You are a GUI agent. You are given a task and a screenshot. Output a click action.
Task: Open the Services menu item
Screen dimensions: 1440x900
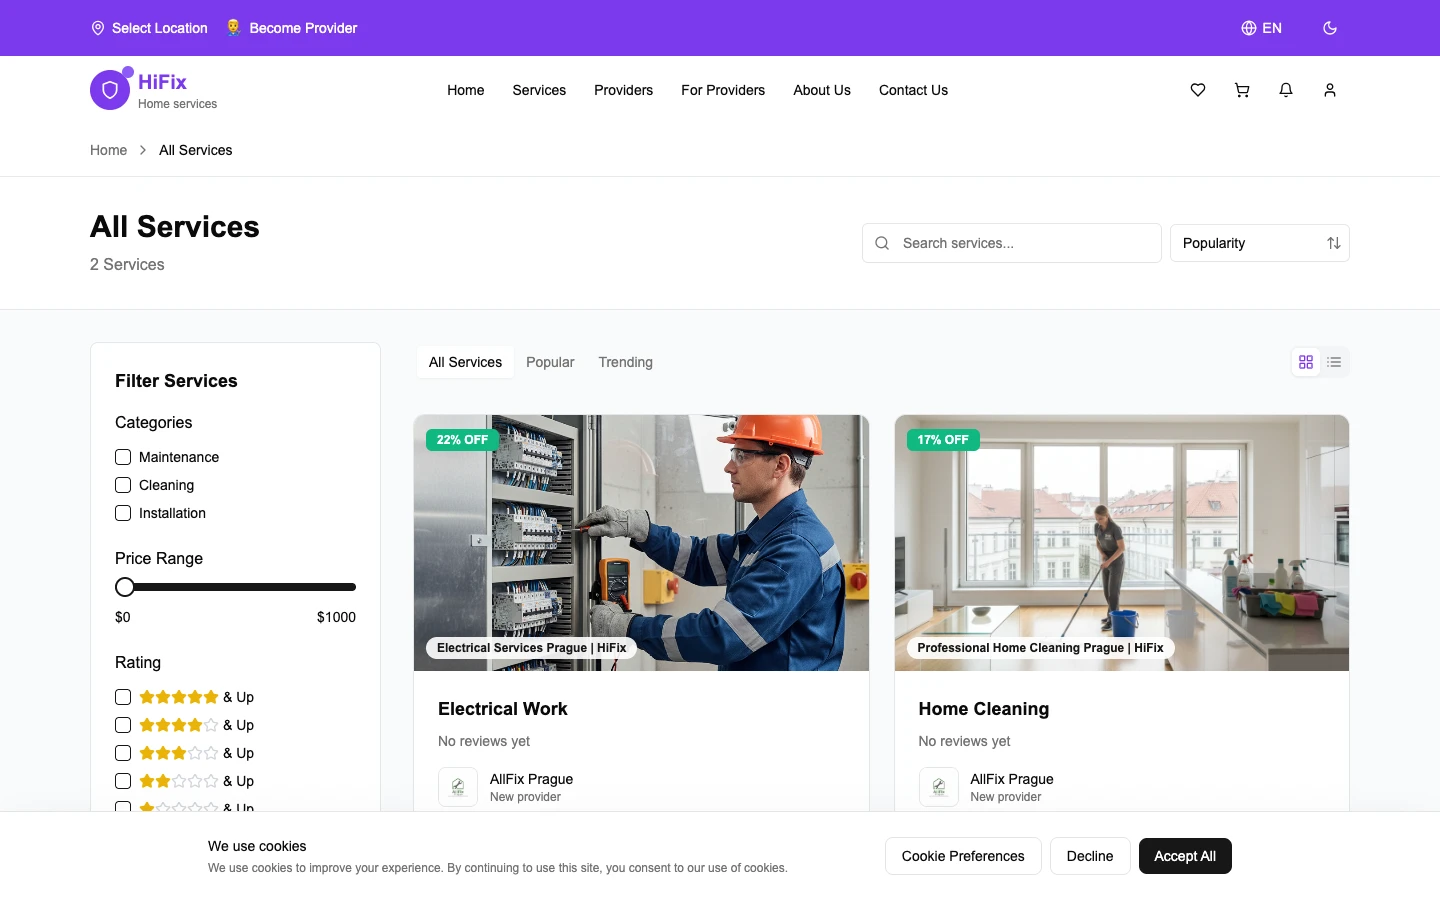(x=539, y=90)
